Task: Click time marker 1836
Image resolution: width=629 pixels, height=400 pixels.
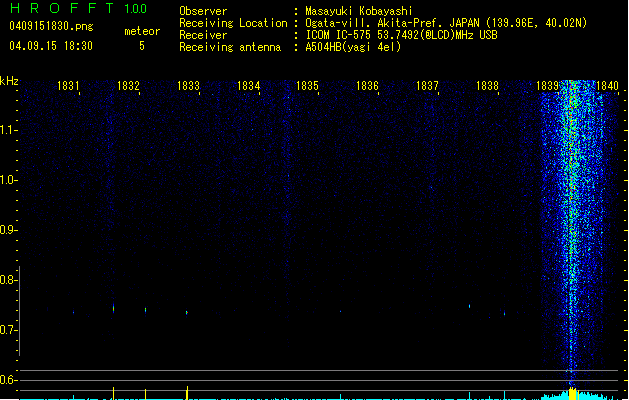Action: 367,86
